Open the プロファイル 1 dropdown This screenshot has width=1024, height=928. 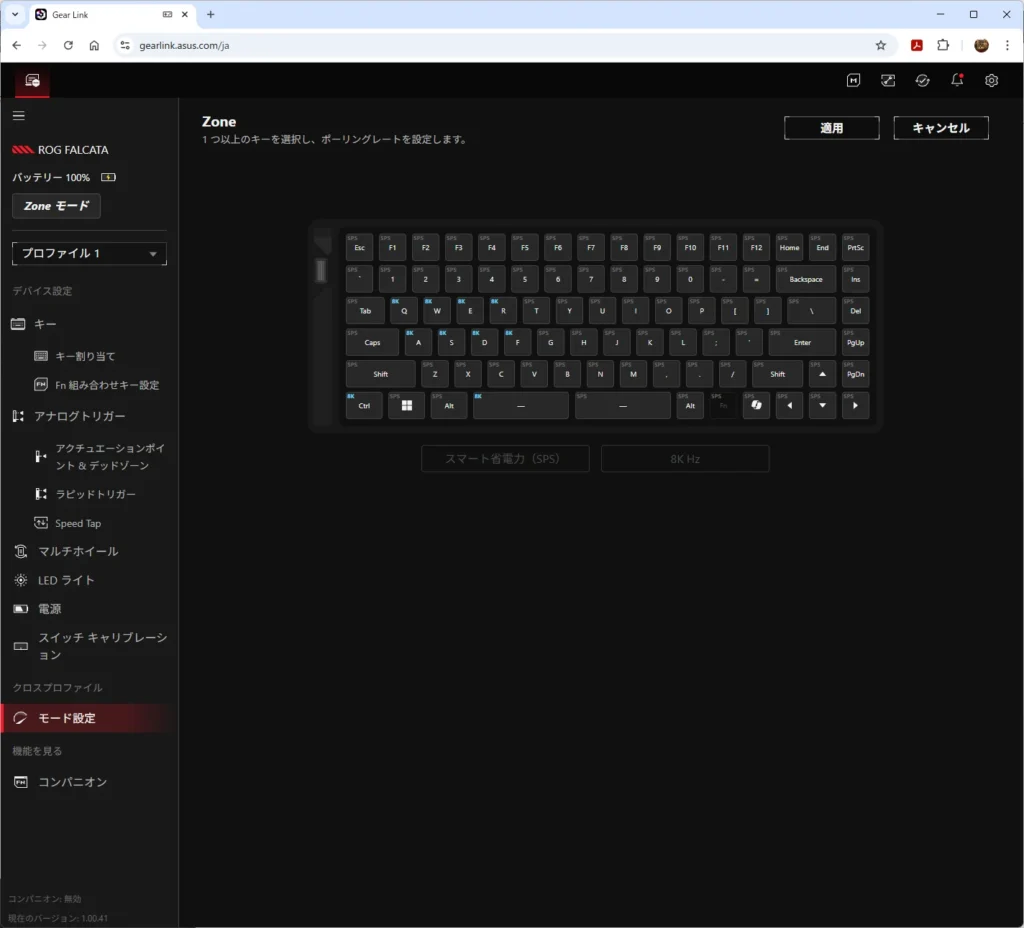[89, 254]
